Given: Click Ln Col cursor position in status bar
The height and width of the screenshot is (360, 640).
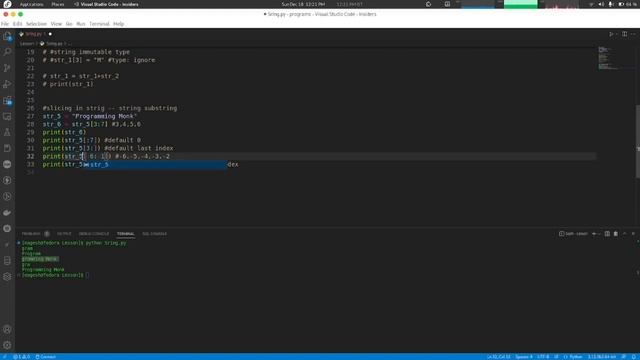Looking at the screenshot, I should click(x=498, y=357).
